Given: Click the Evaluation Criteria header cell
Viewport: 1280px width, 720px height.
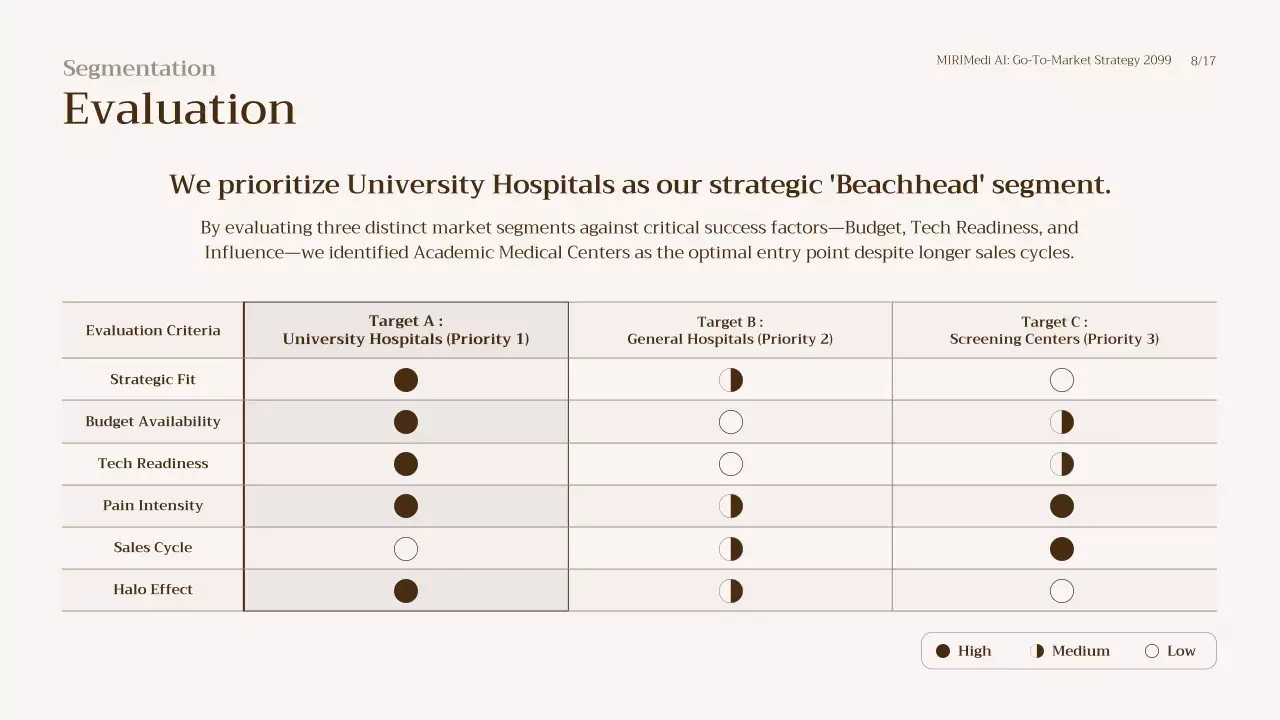Looking at the screenshot, I should click(153, 331).
